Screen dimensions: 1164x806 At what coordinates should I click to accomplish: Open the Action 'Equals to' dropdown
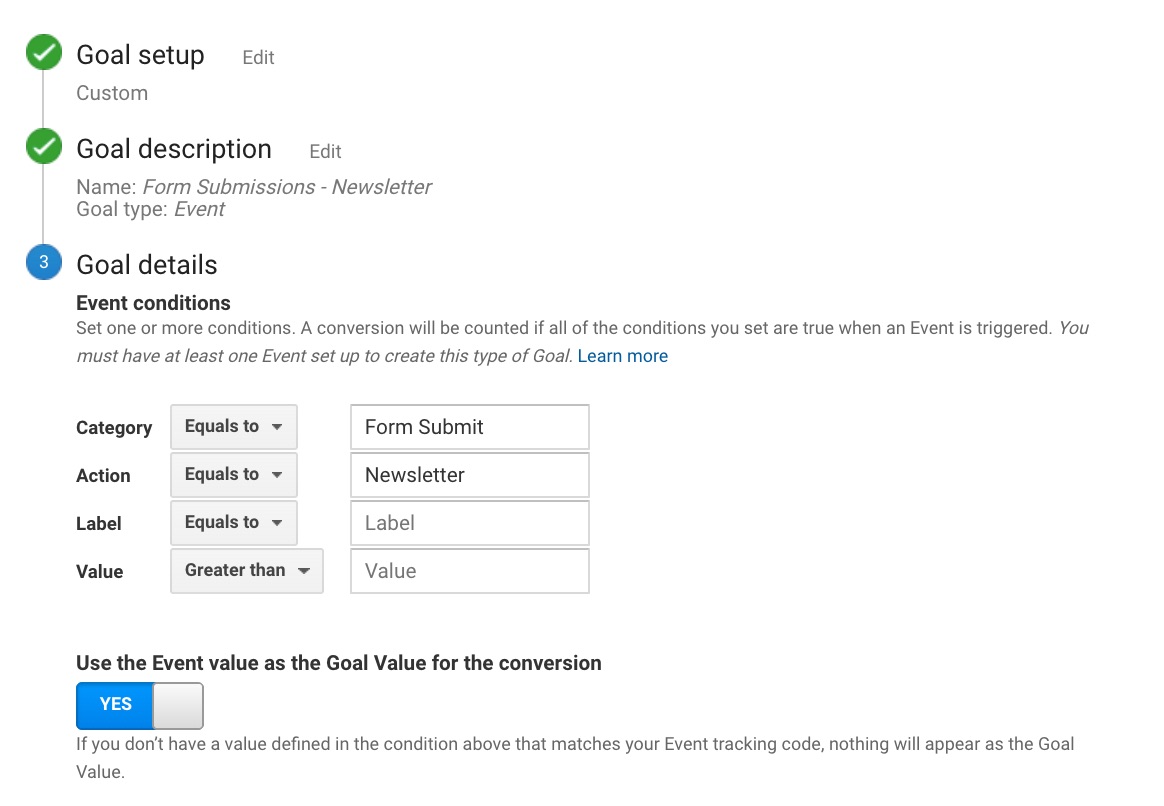pyautogui.click(x=234, y=475)
